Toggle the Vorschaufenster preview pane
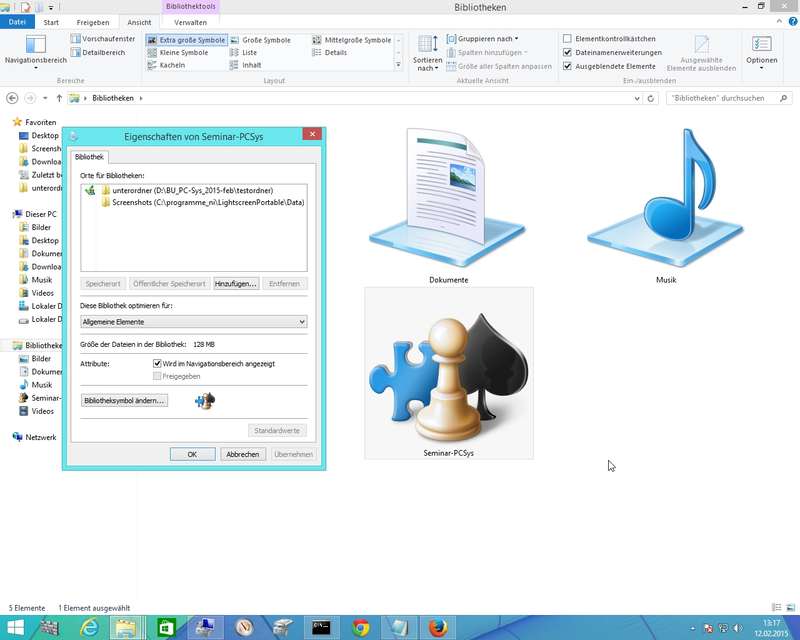 tap(103, 39)
